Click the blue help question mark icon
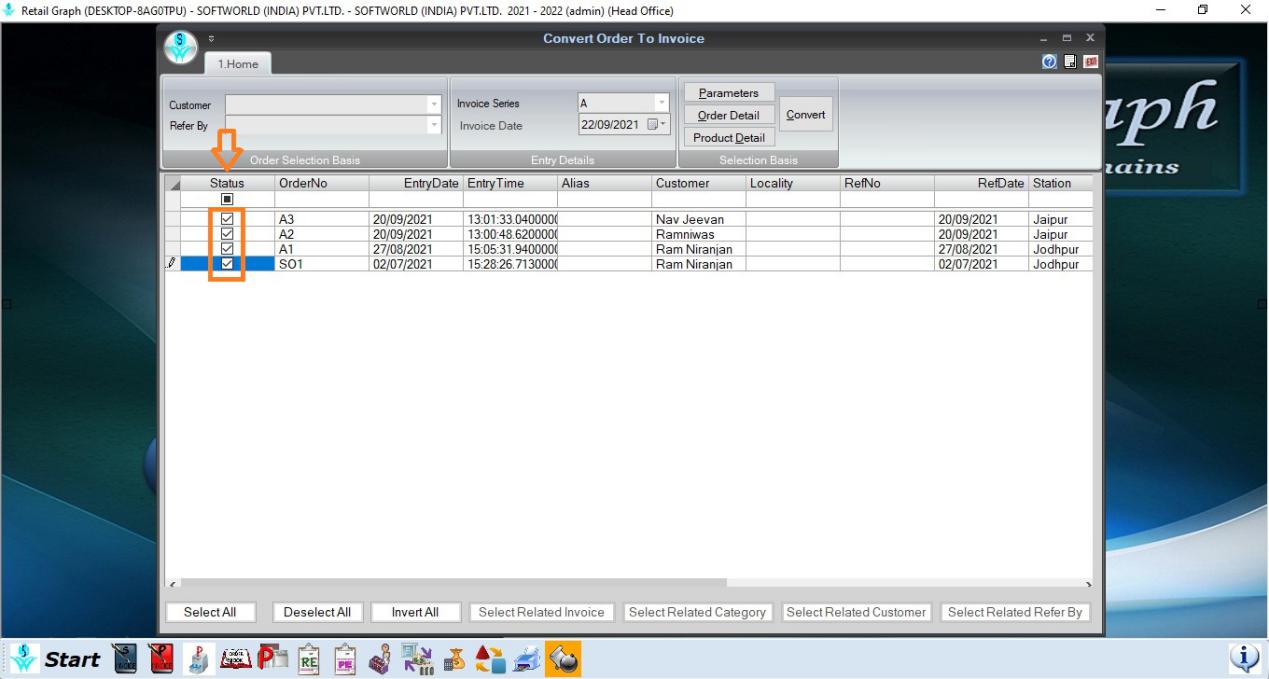The height and width of the screenshot is (679, 1269). [1049, 62]
